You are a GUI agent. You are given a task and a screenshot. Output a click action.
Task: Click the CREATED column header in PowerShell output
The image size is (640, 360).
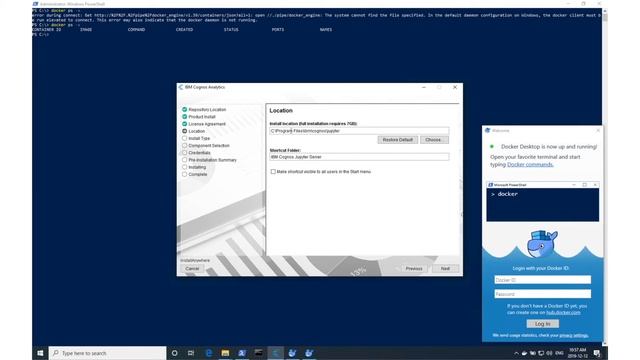184,30
